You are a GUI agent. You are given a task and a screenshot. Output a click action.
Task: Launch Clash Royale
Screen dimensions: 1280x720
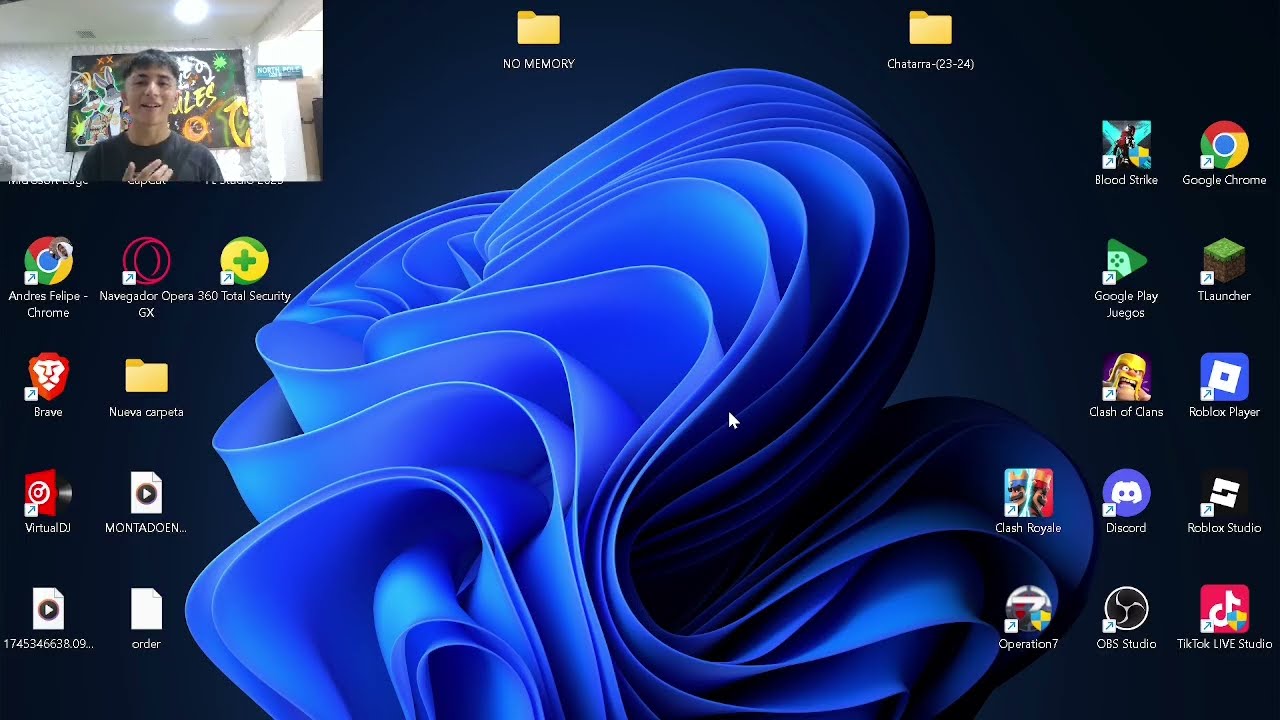pyautogui.click(x=1028, y=493)
